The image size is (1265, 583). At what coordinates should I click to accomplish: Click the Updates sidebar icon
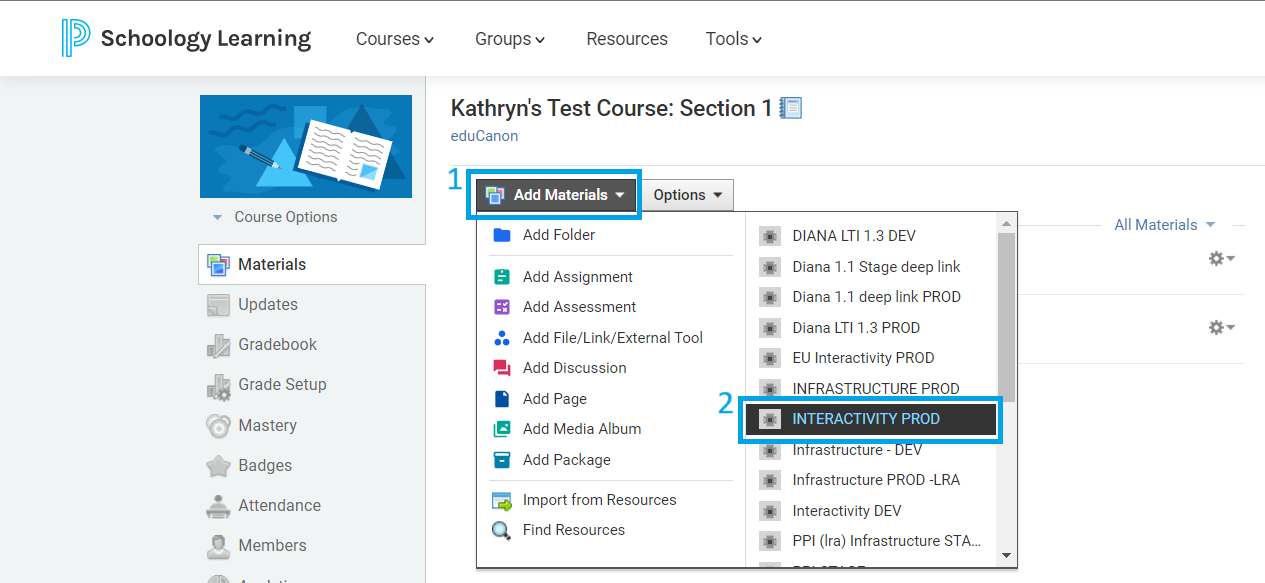pyautogui.click(x=218, y=305)
